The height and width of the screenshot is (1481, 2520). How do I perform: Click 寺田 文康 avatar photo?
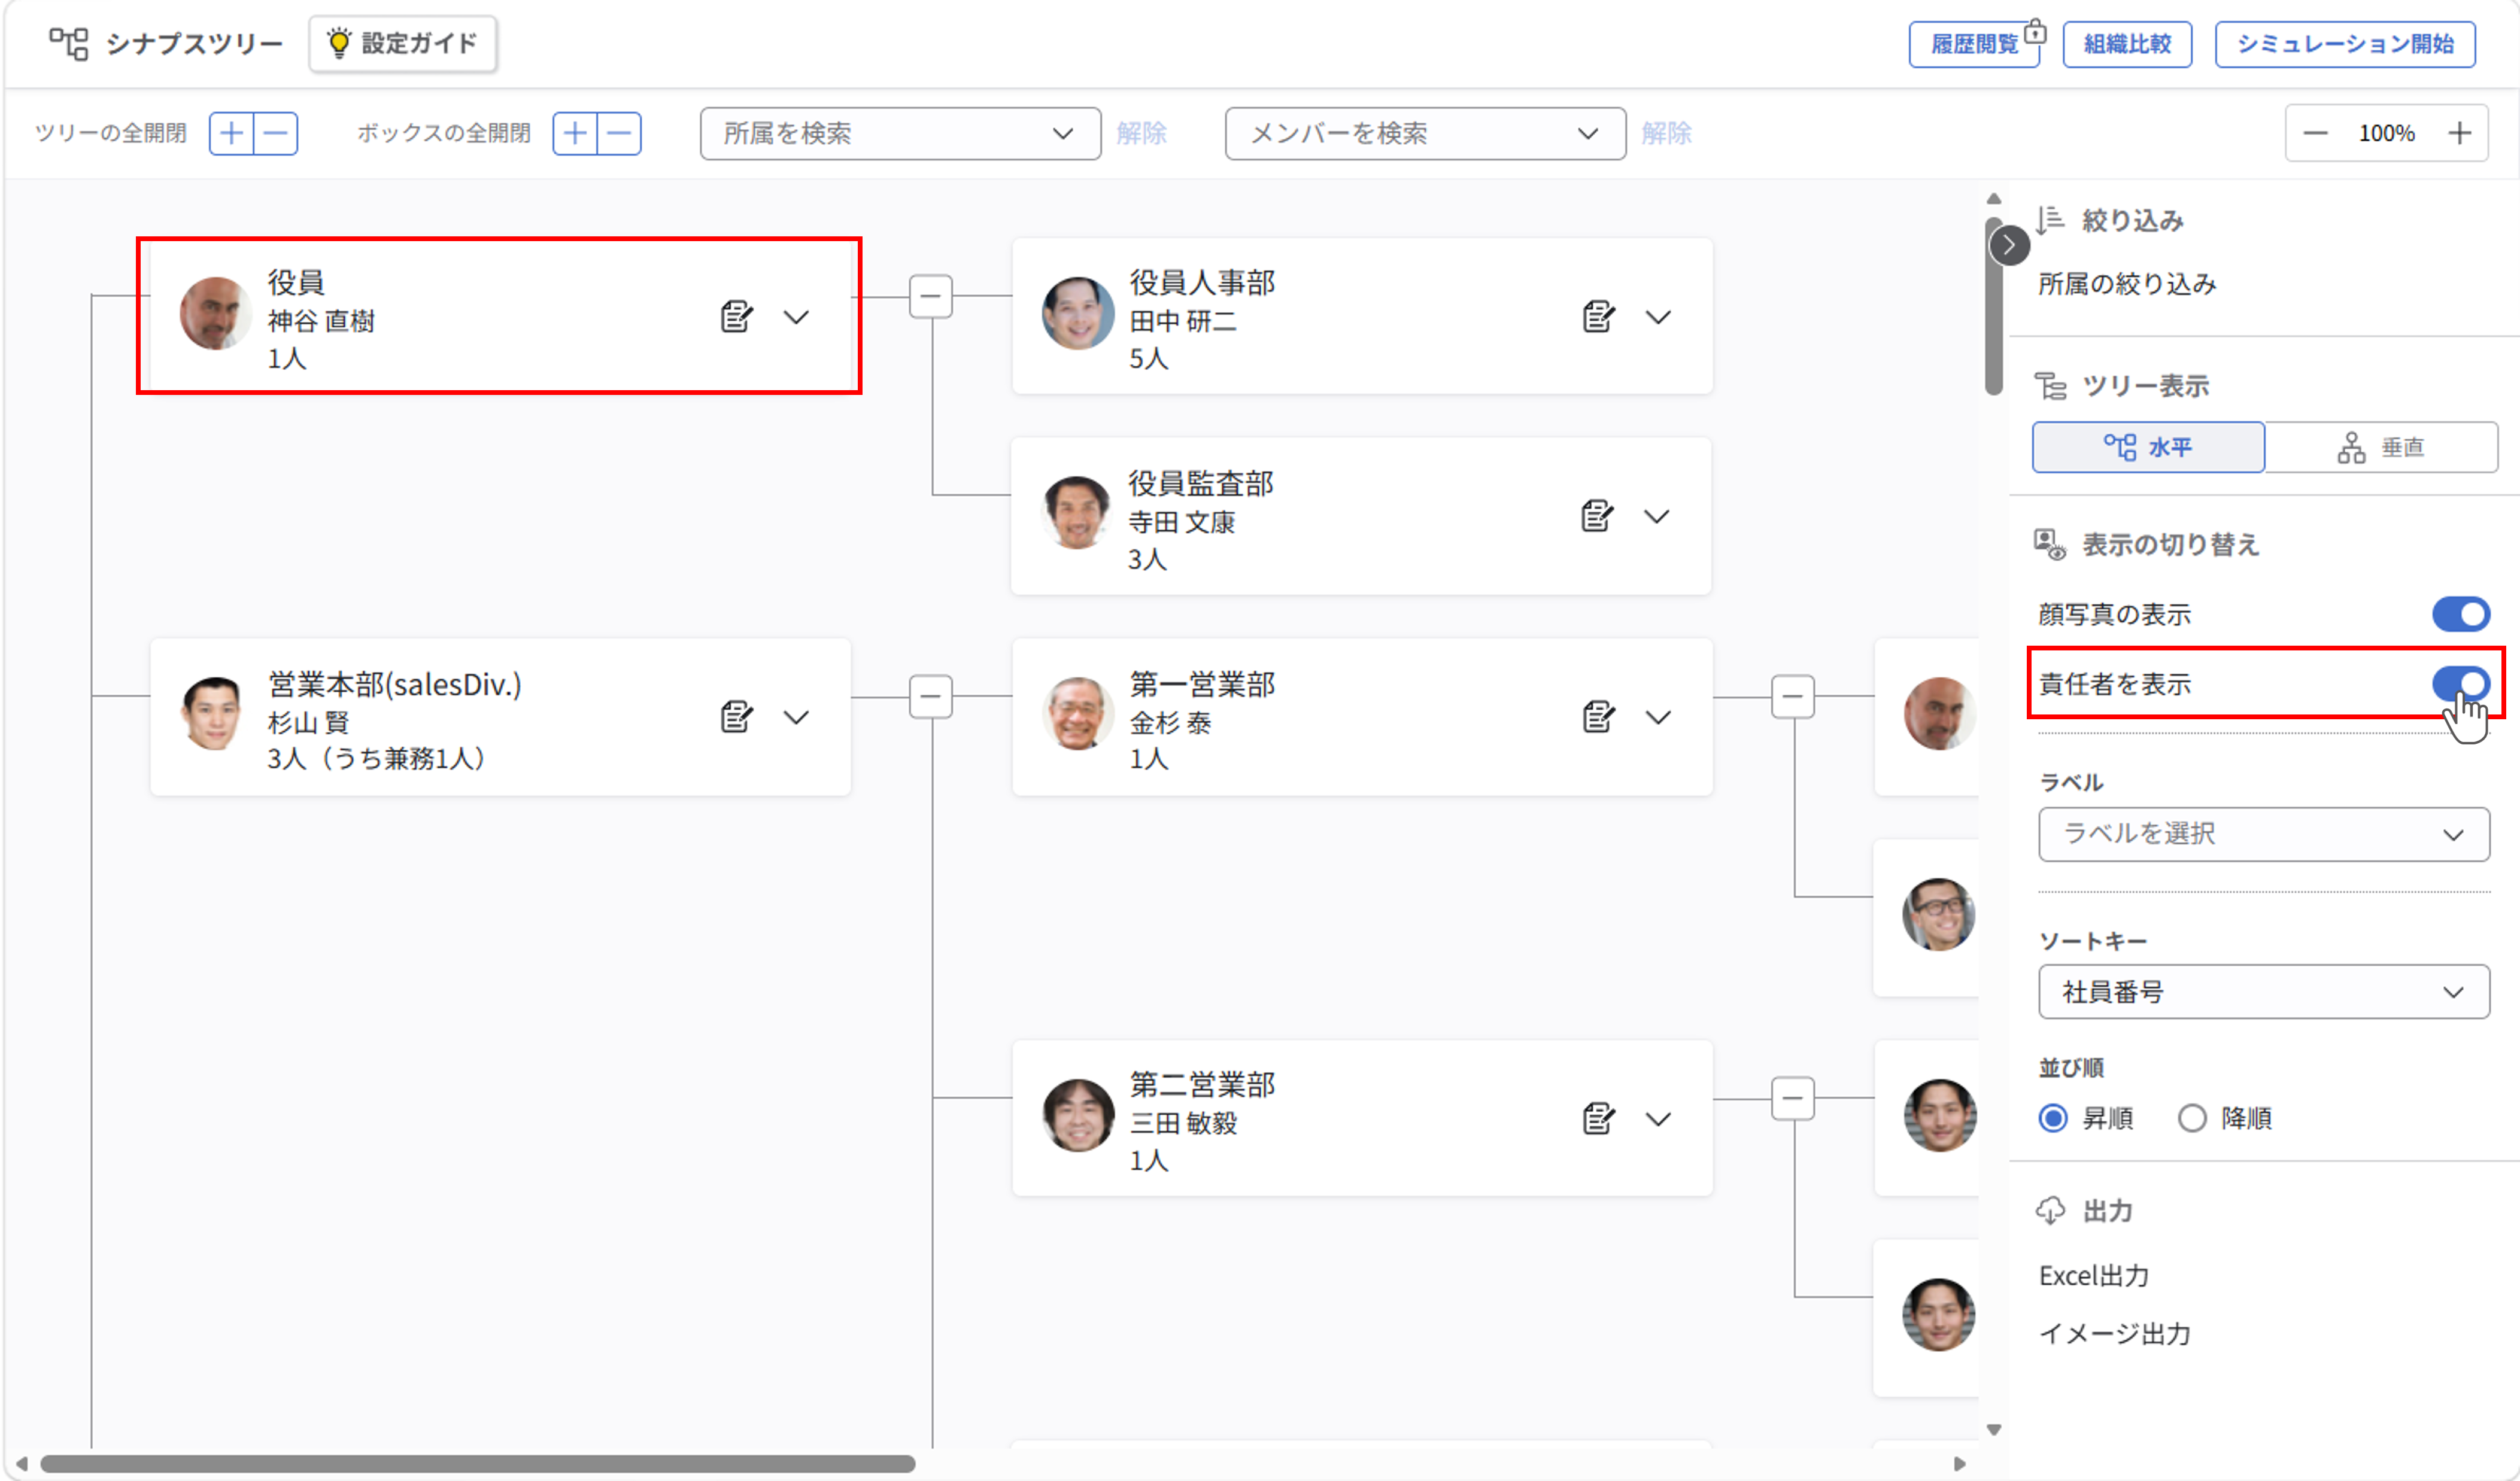coord(1077,513)
